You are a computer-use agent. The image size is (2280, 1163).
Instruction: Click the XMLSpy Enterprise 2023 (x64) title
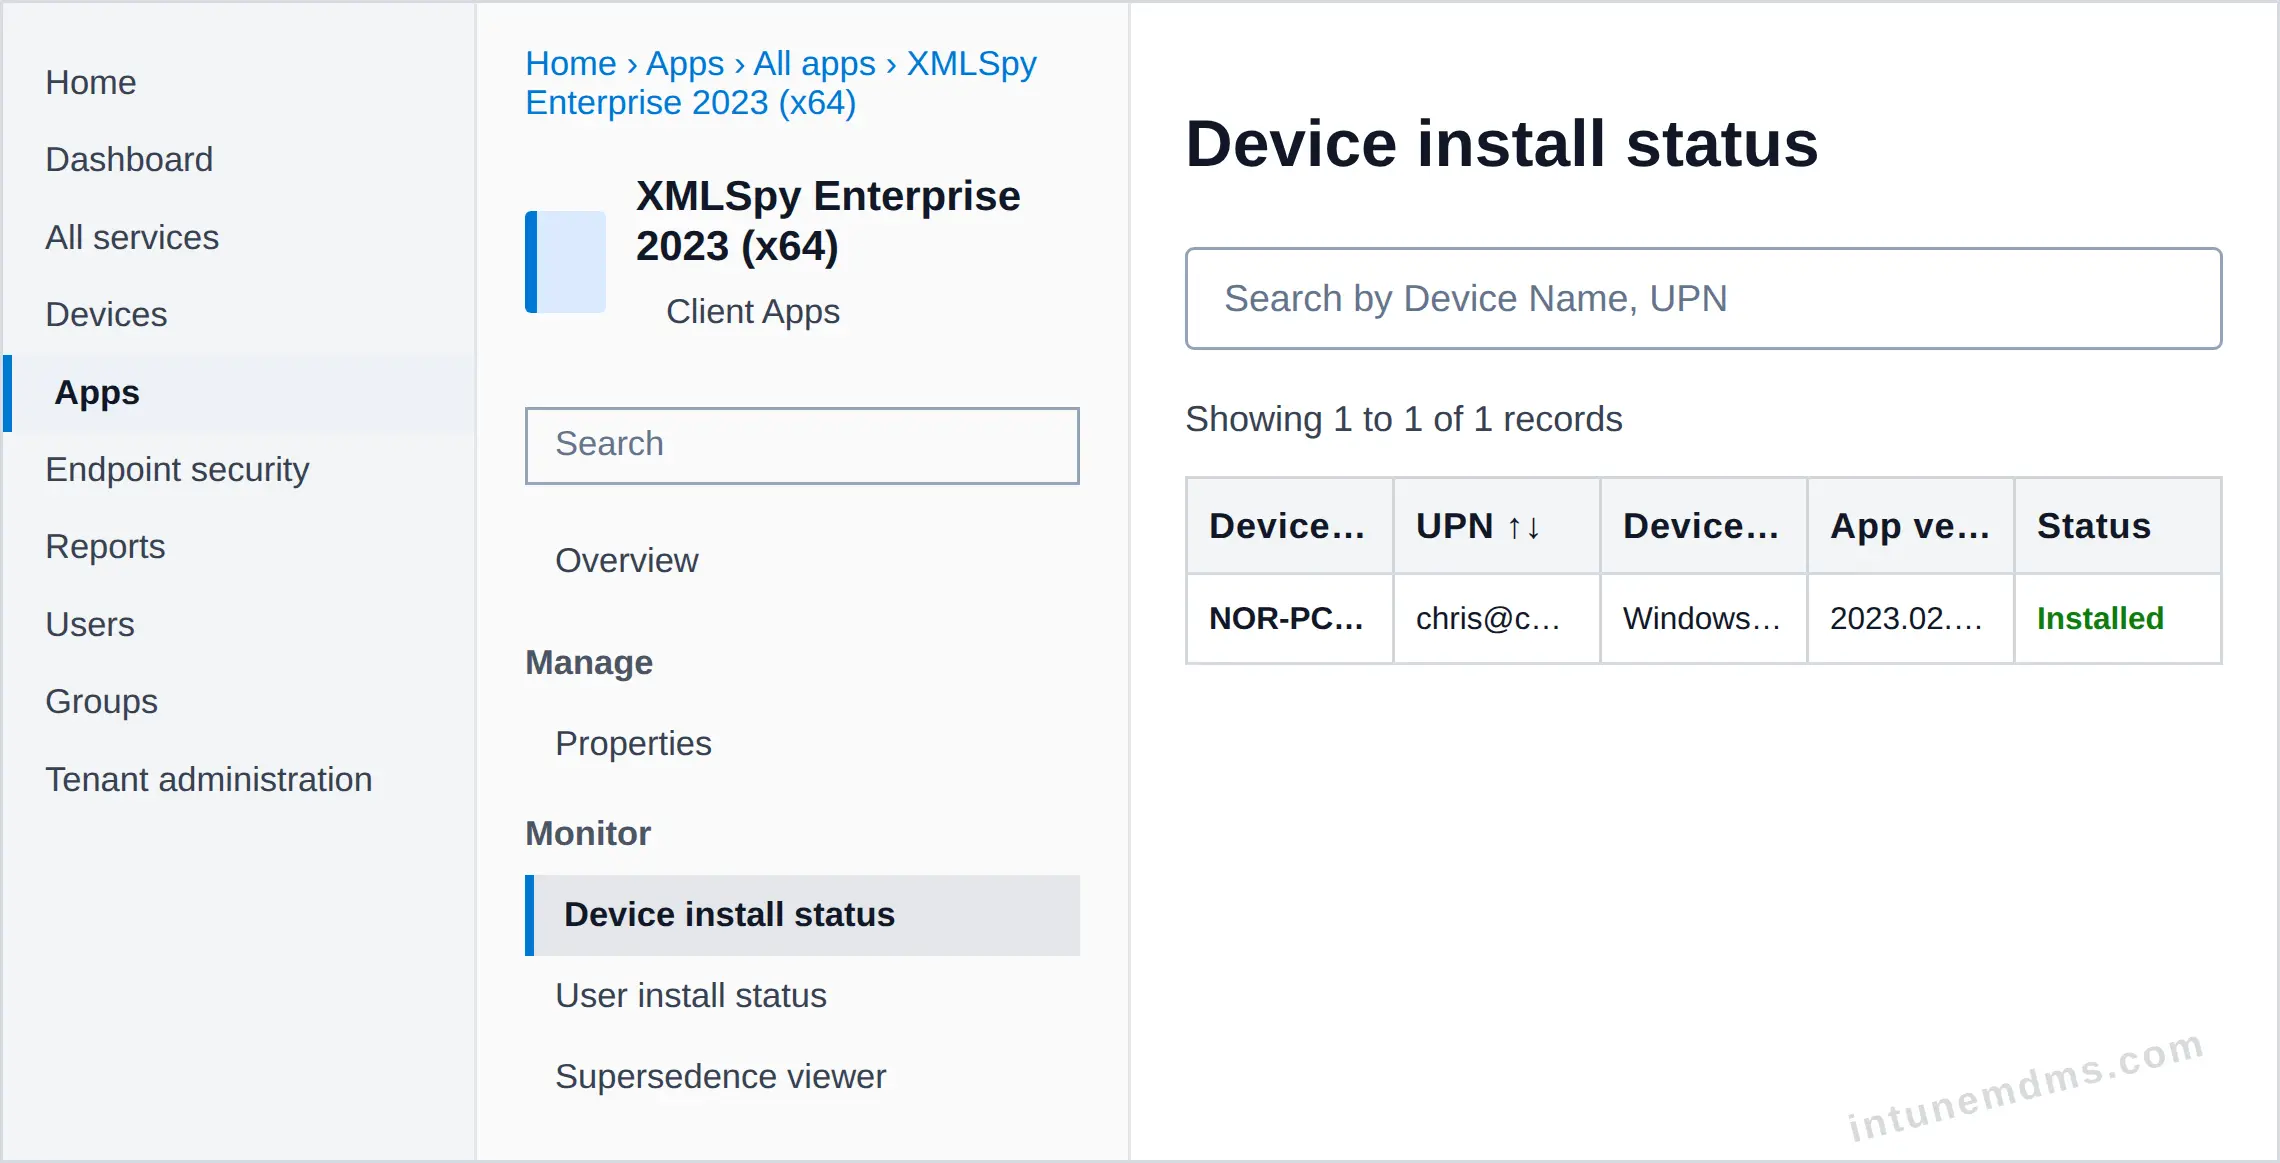828,221
